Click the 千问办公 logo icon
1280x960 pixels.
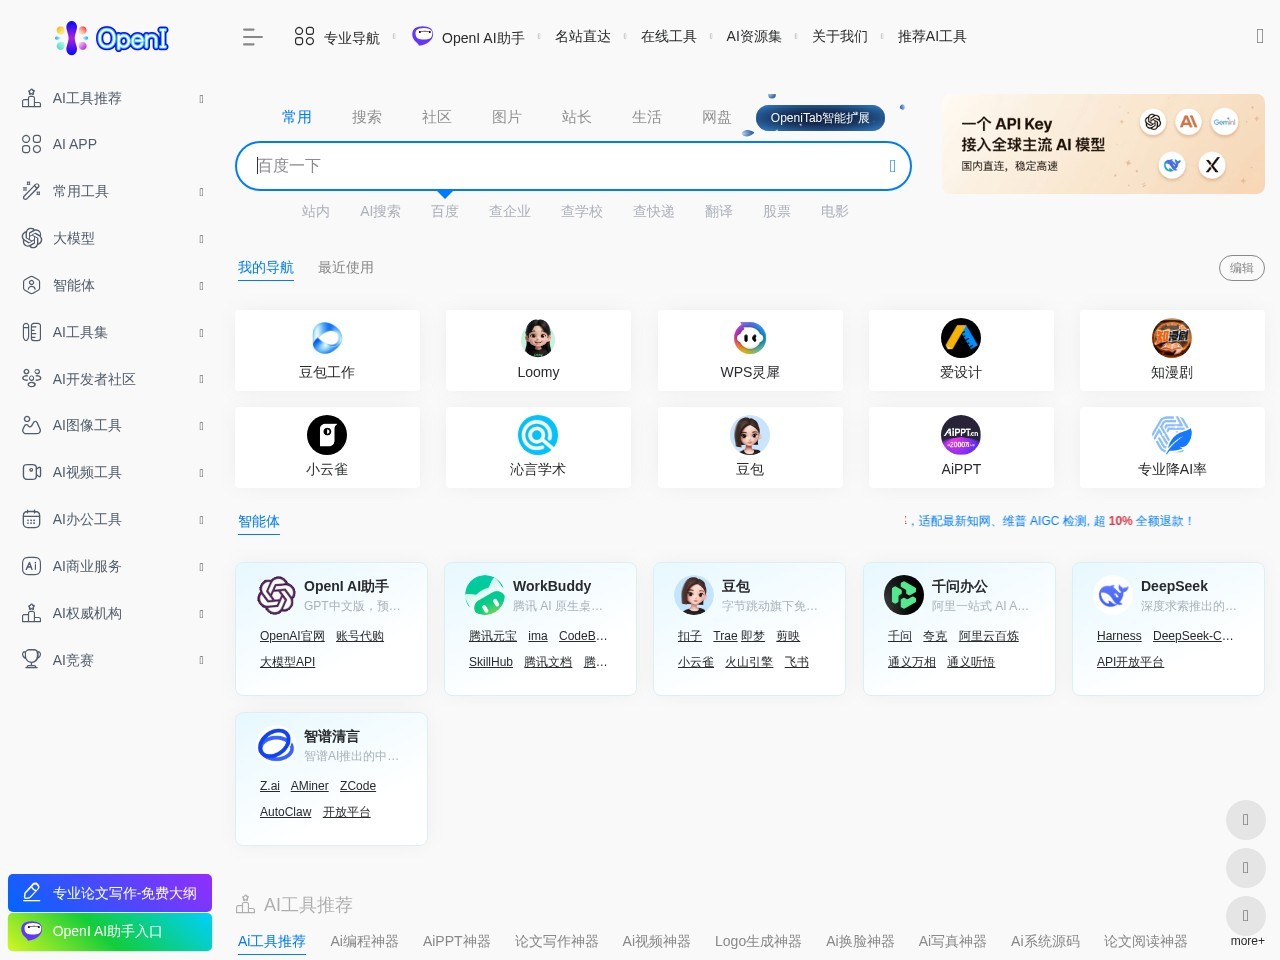904,595
